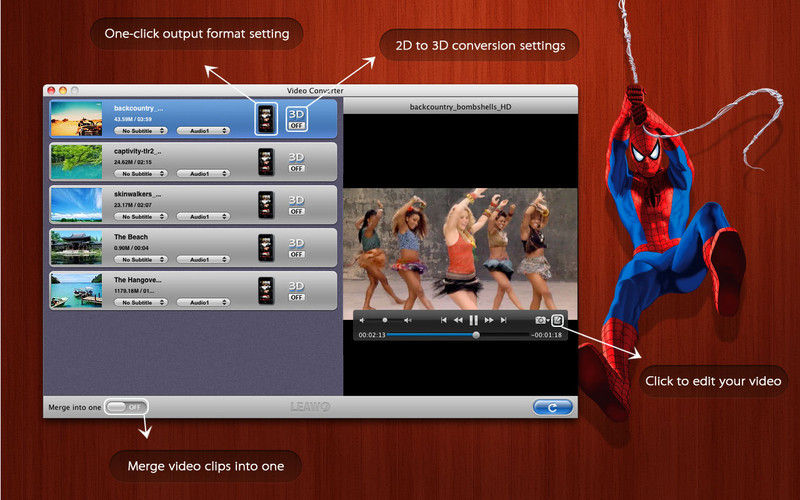Toggle 3D OFF switch for The Hangove video
Viewport: 800px width, 500px height.
pos(296,297)
